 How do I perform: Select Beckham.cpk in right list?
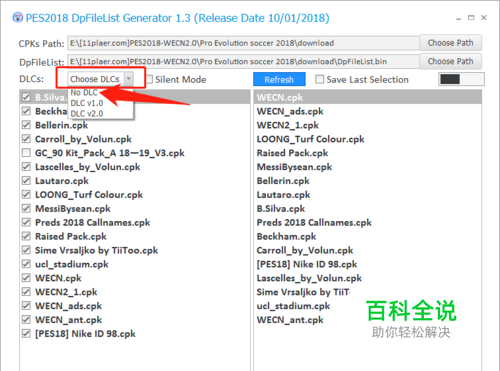click(368, 236)
